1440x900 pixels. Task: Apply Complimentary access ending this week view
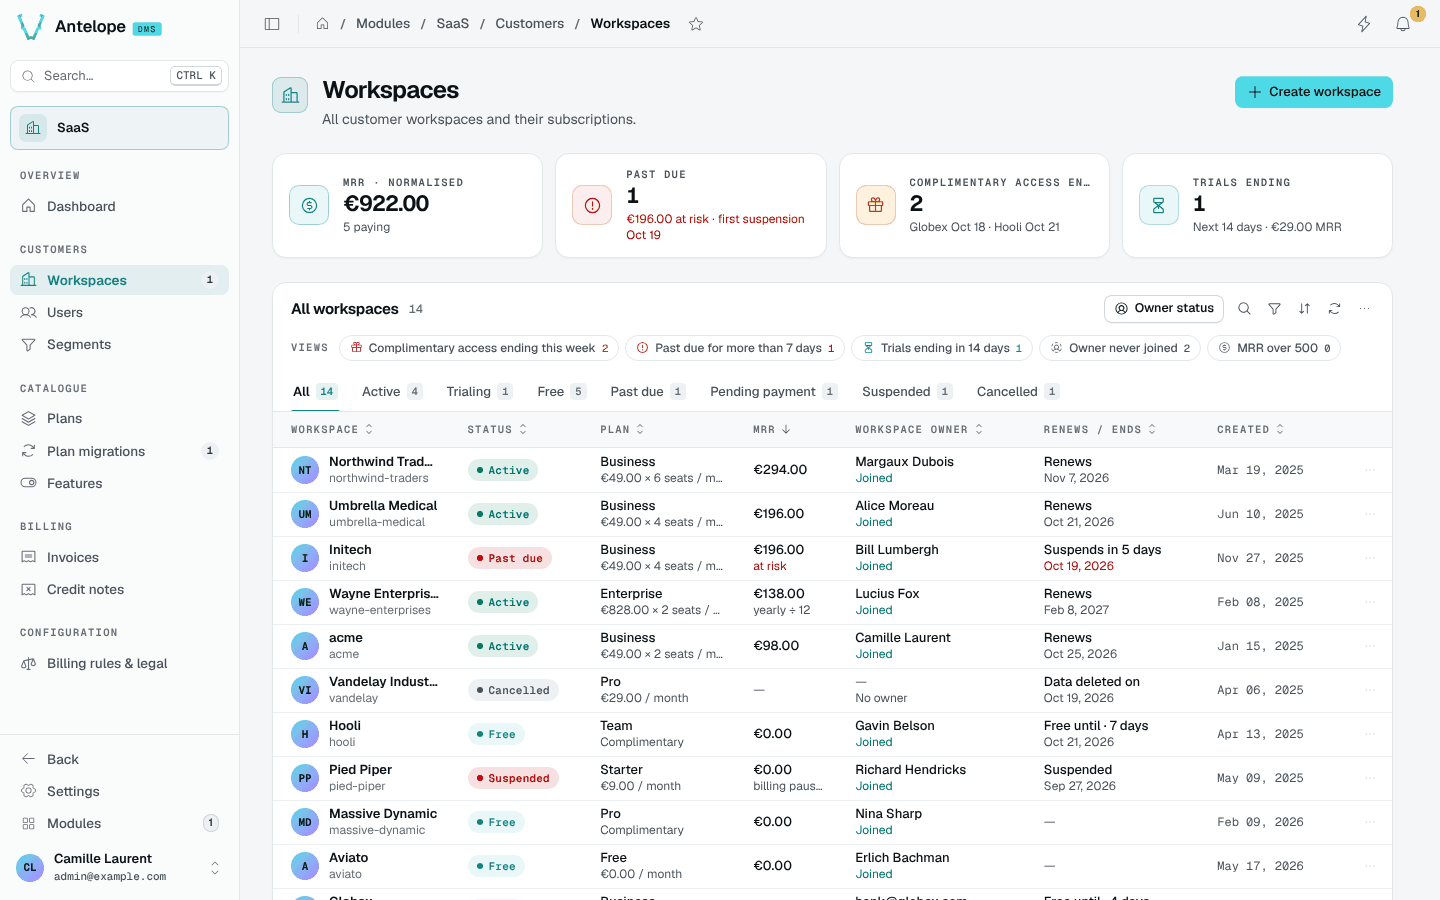(479, 348)
